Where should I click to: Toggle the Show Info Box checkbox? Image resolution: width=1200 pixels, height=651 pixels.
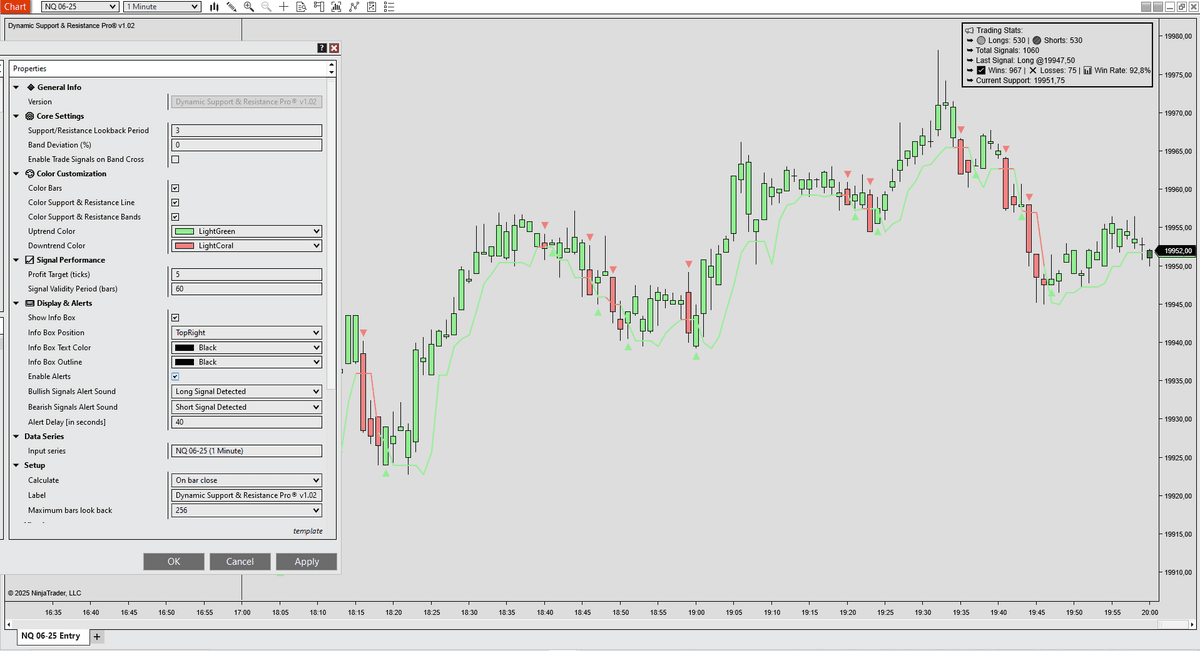[176, 318]
